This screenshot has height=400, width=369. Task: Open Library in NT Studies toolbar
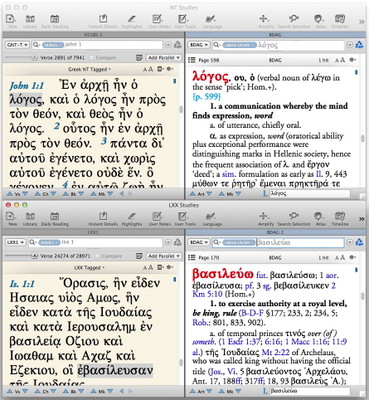point(30,22)
